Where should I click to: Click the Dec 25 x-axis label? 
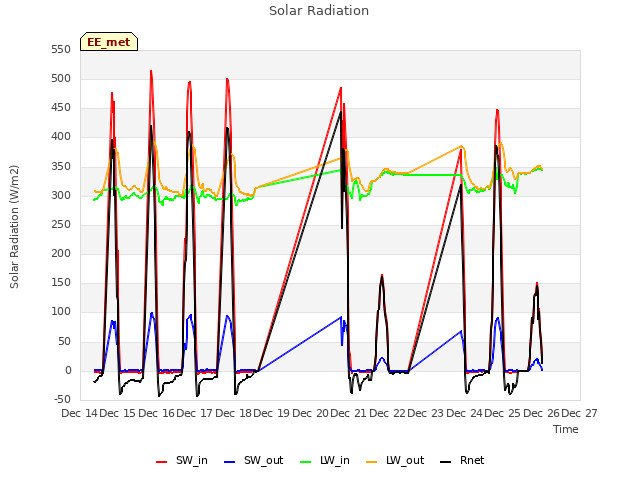pos(502,413)
